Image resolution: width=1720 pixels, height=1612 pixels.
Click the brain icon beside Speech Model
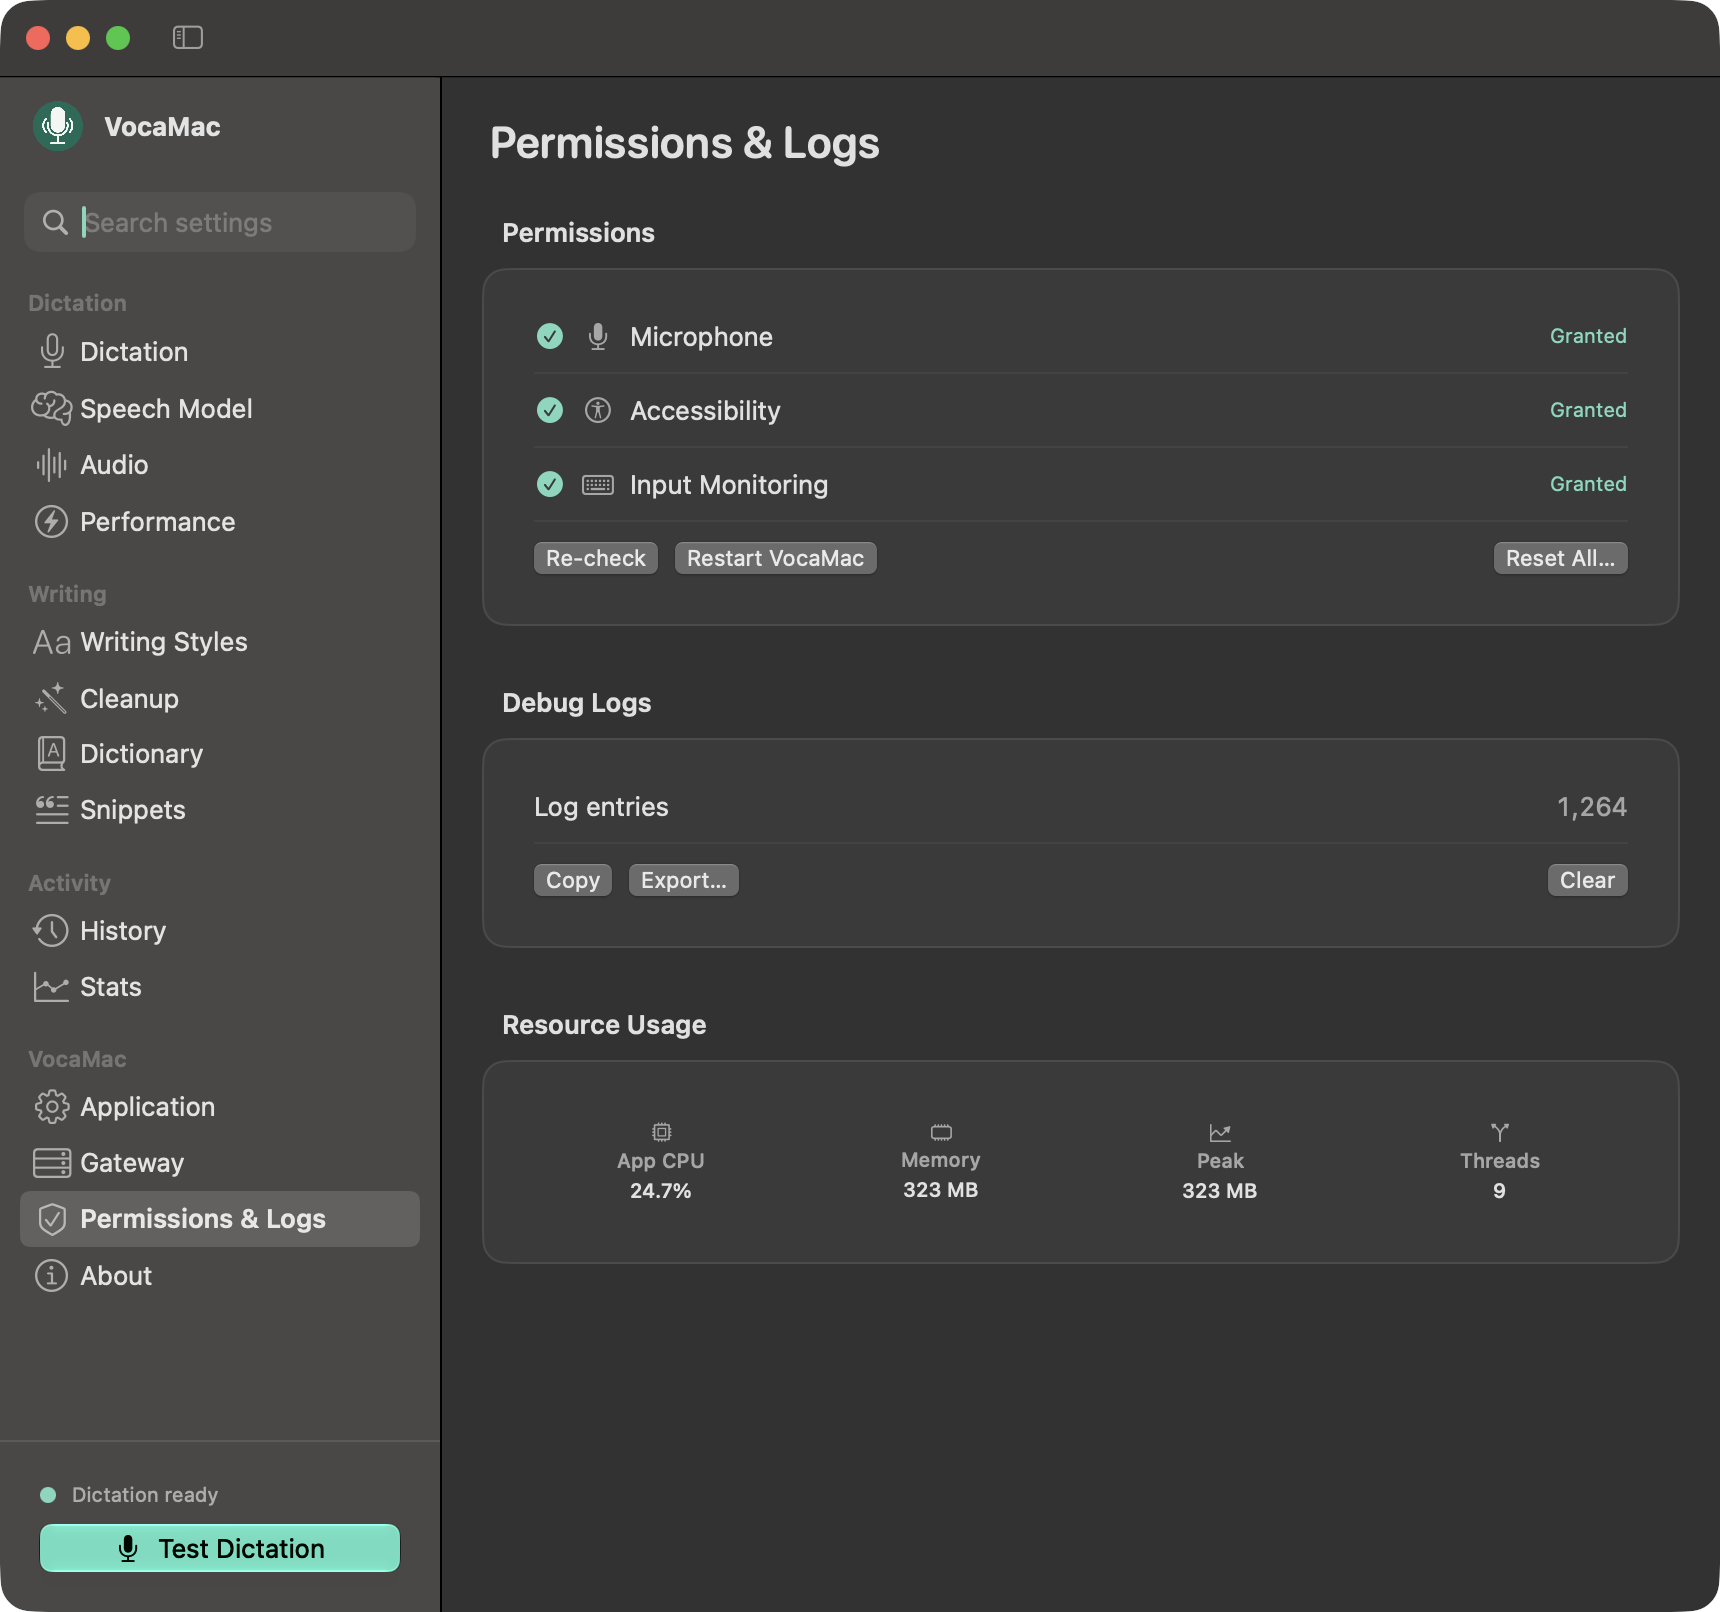(52, 408)
